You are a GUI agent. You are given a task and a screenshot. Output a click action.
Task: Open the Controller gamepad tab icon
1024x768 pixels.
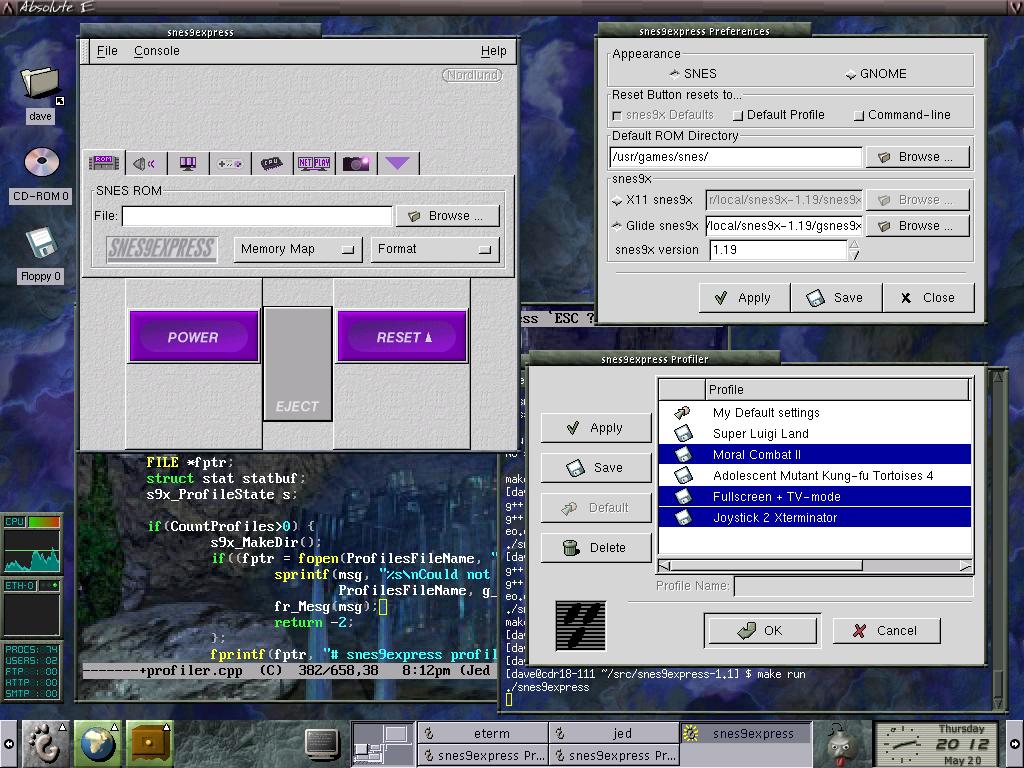pyautogui.click(x=230, y=163)
